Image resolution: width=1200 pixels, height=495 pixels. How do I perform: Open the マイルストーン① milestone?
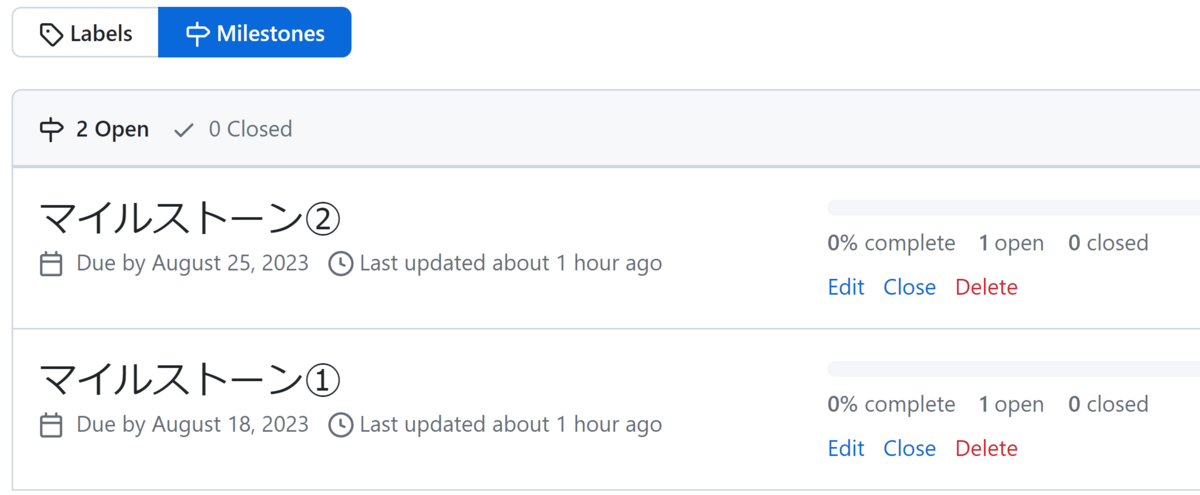point(190,379)
